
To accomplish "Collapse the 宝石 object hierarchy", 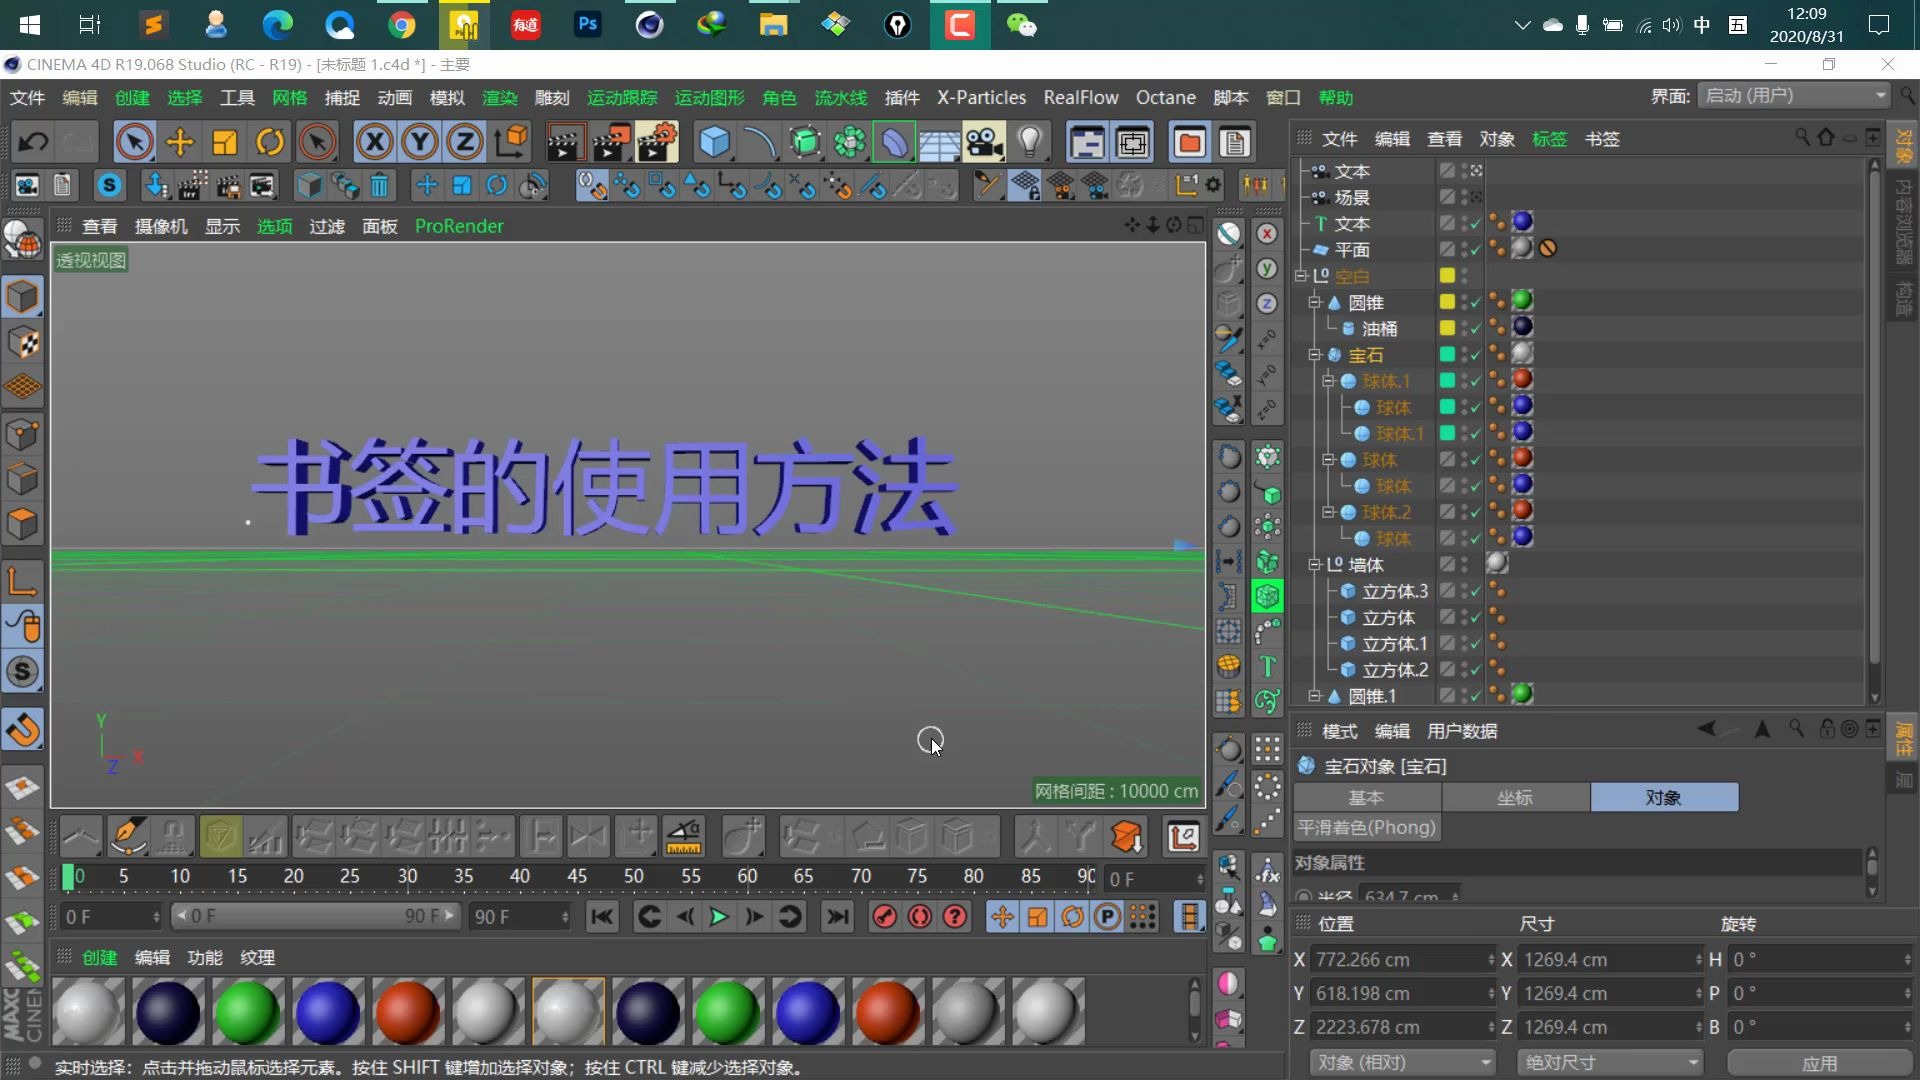I will [1315, 355].
